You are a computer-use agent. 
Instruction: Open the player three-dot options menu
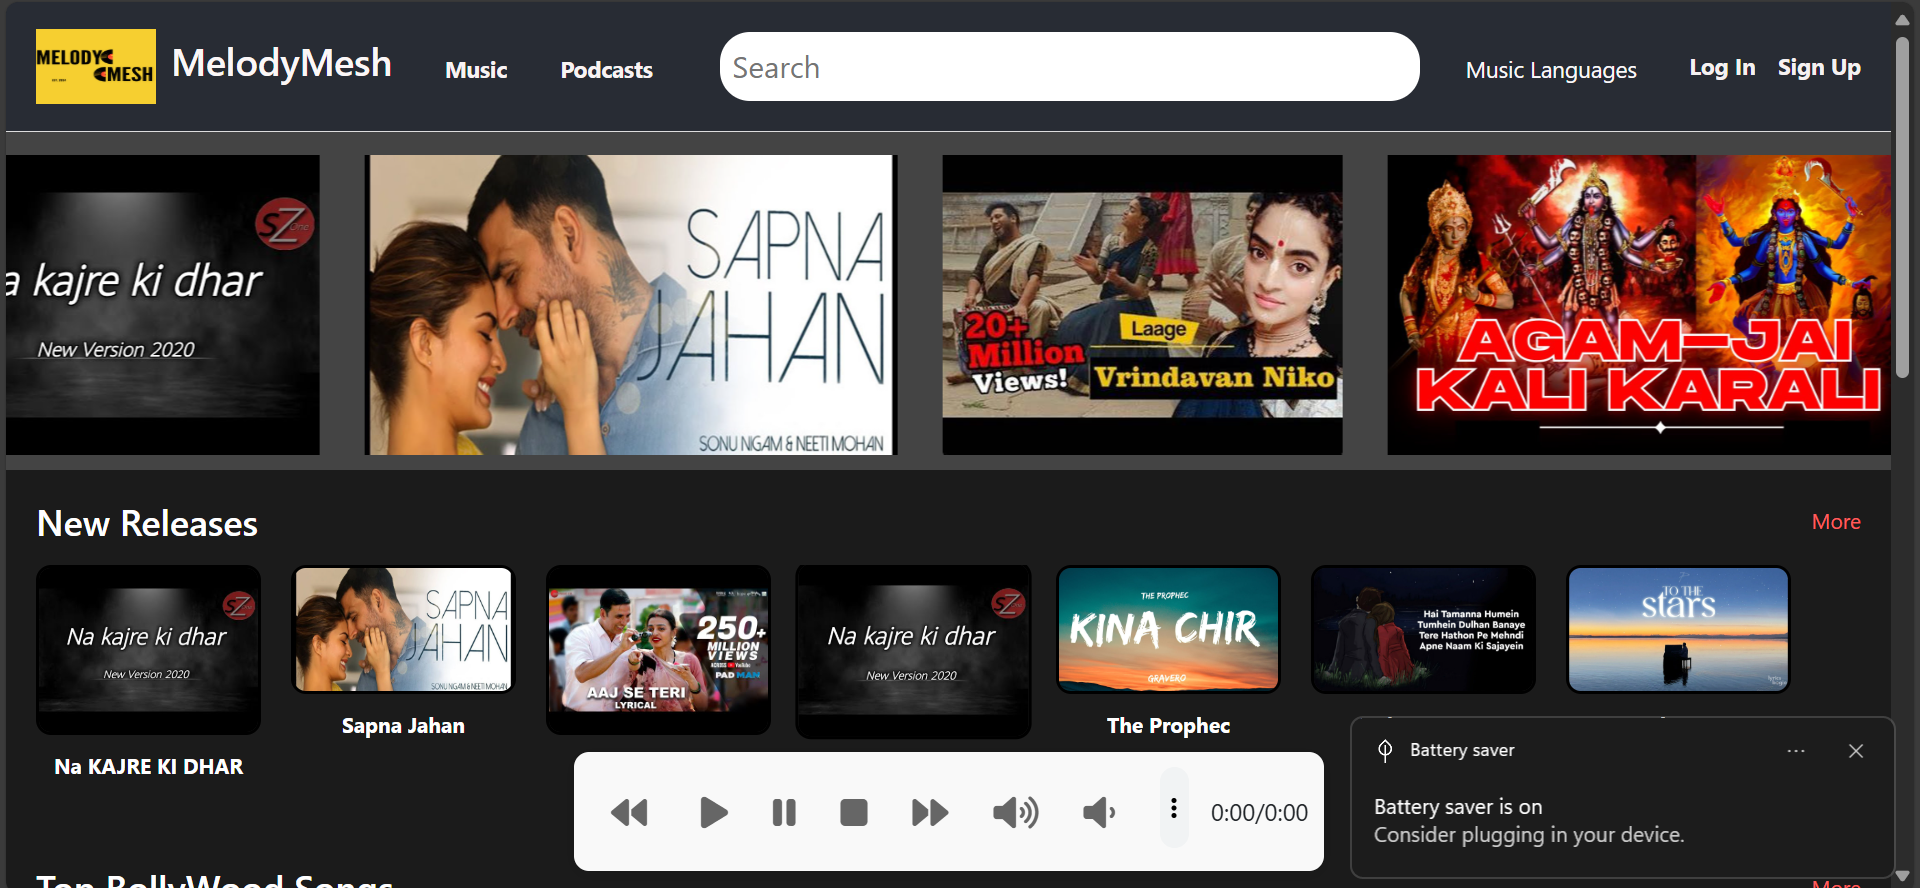tap(1174, 809)
